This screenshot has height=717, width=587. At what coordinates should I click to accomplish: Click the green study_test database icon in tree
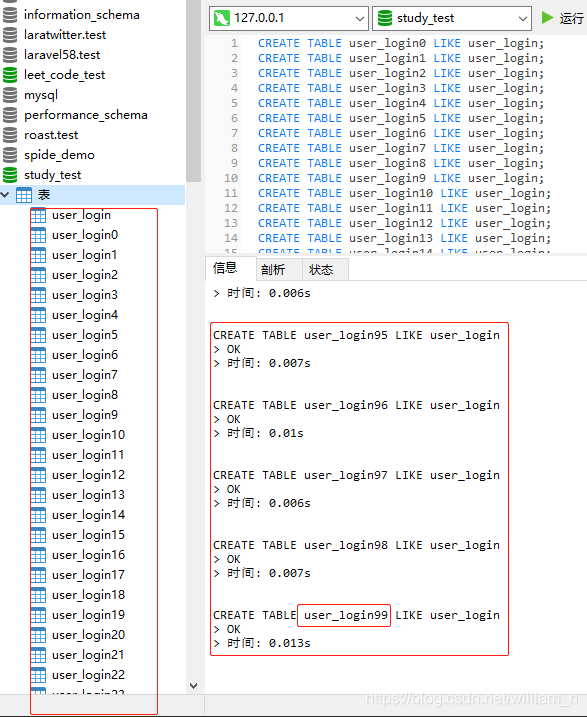click(10, 175)
